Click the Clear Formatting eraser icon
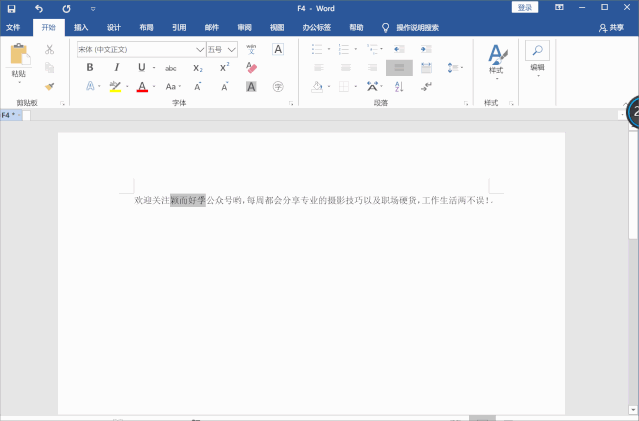 coord(251,68)
